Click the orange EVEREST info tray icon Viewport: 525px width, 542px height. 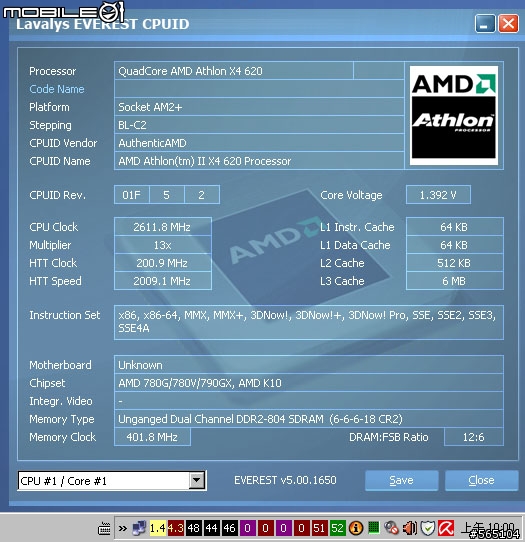356,528
